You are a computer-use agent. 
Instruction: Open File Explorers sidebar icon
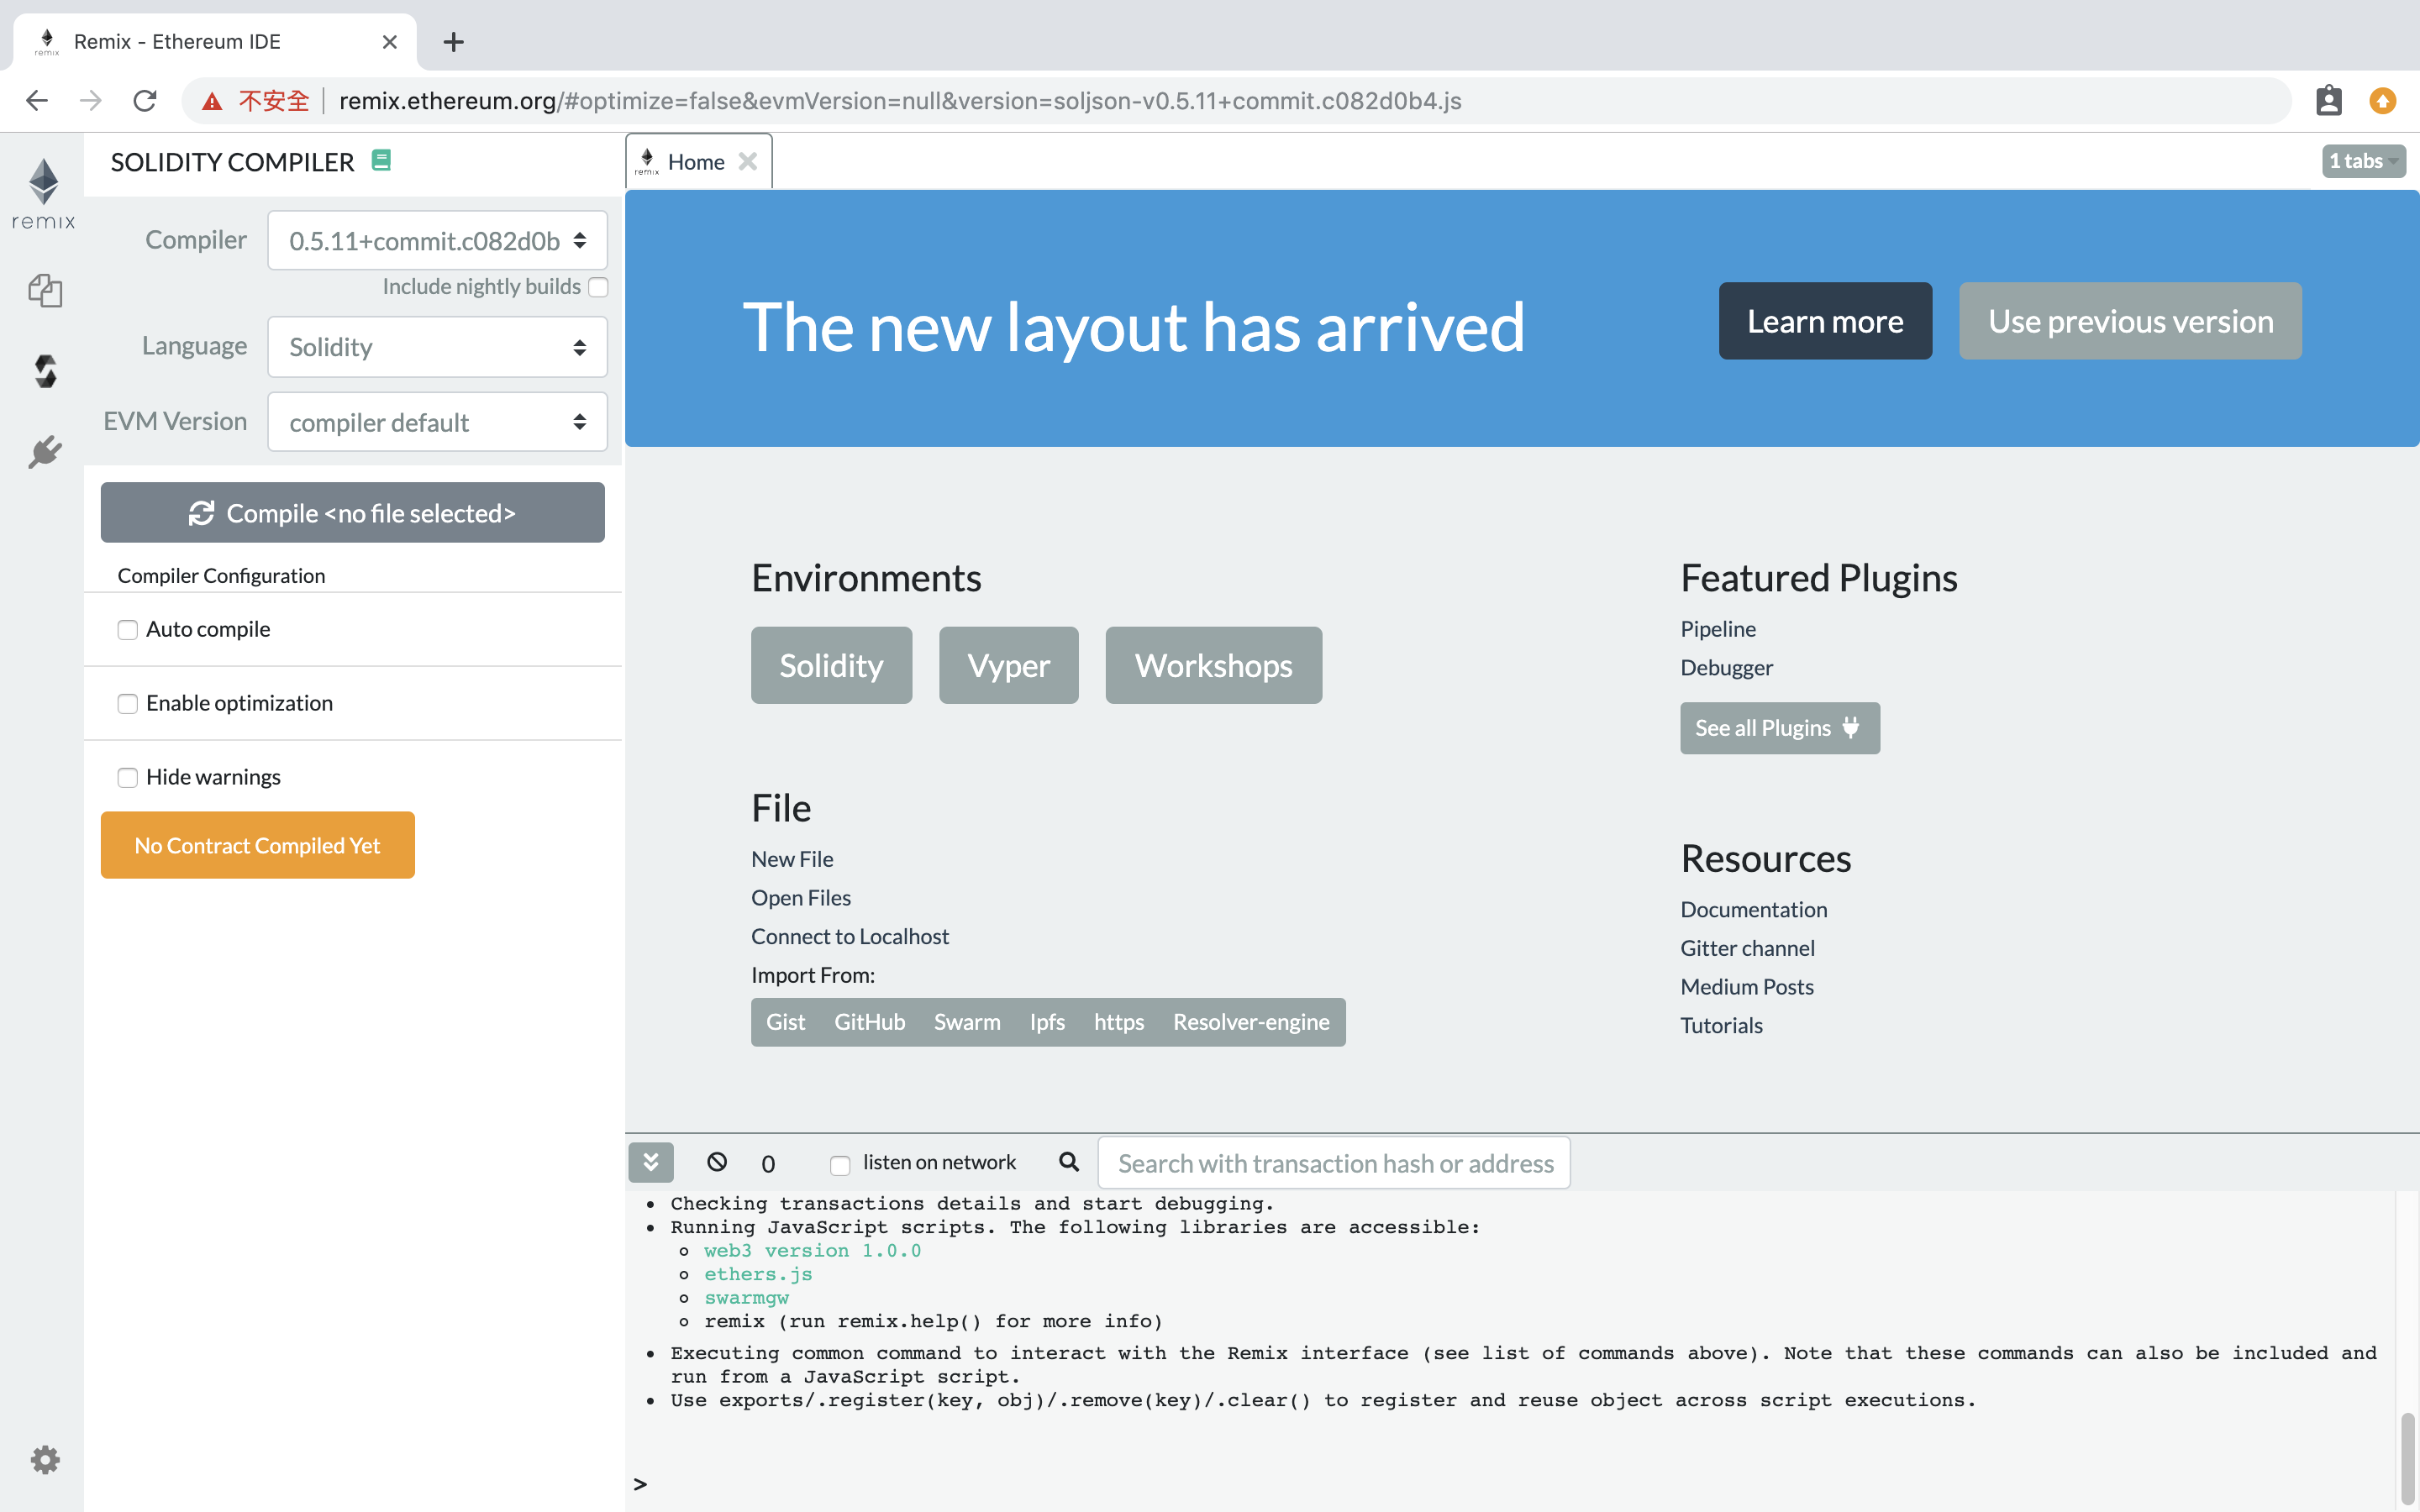click(45, 291)
